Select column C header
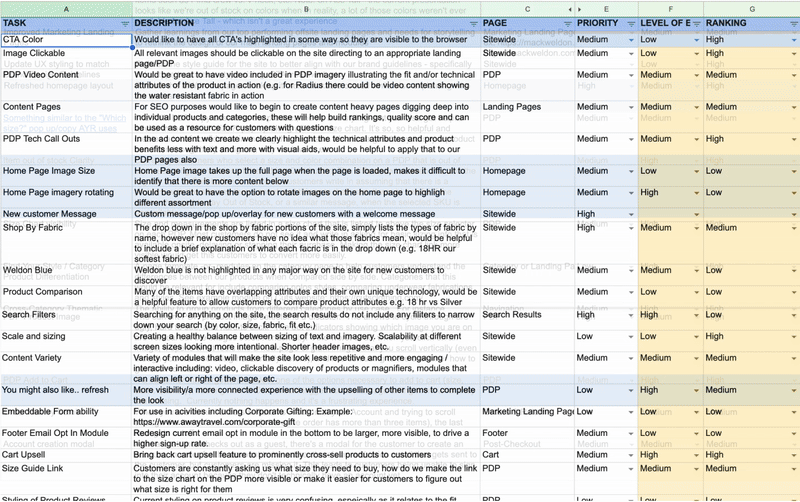The width and height of the screenshot is (800, 502). 527,9
